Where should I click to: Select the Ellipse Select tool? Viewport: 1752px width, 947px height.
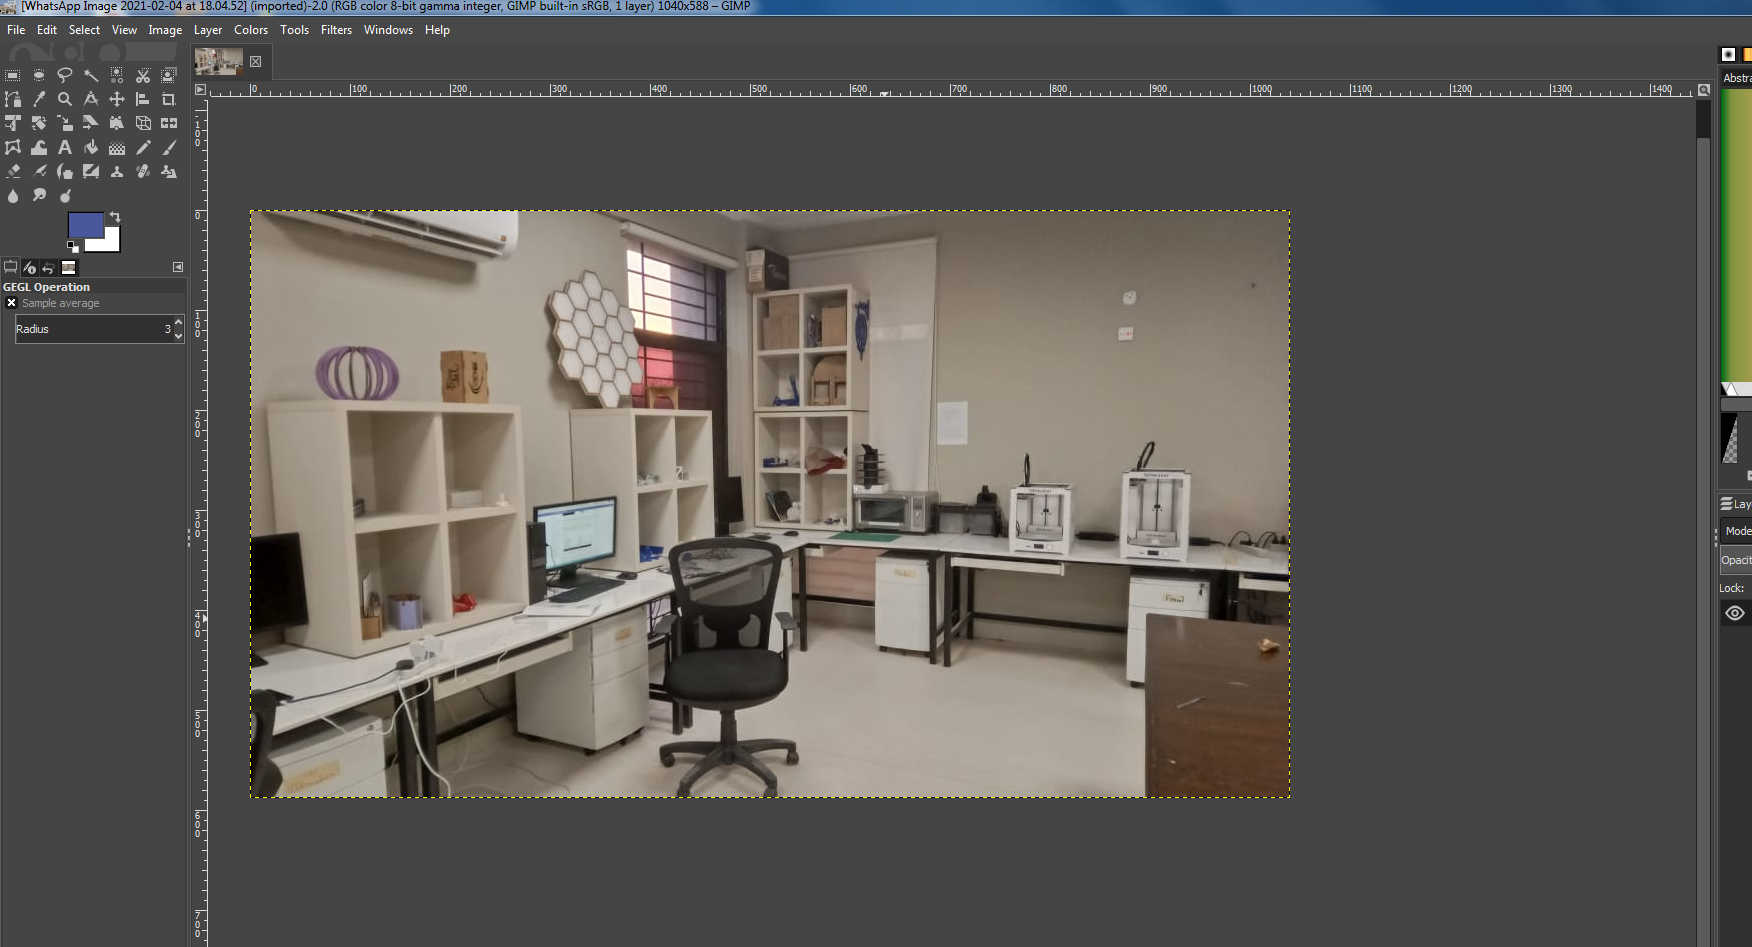(x=39, y=75)
